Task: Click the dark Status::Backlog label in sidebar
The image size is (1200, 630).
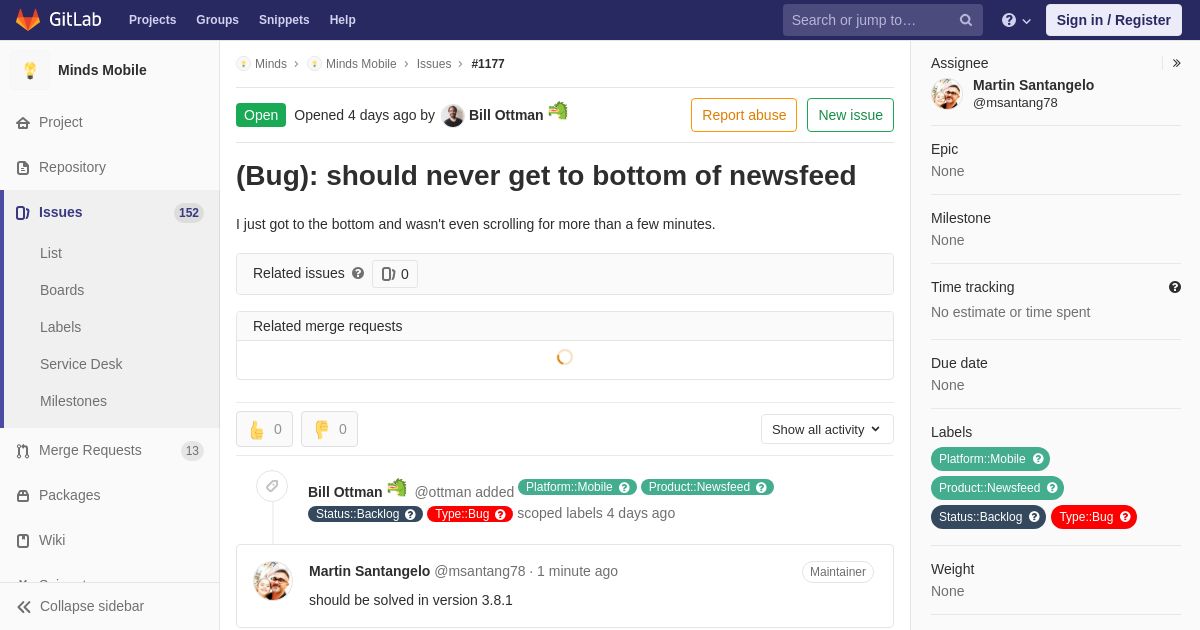Action: coord(988,517)
